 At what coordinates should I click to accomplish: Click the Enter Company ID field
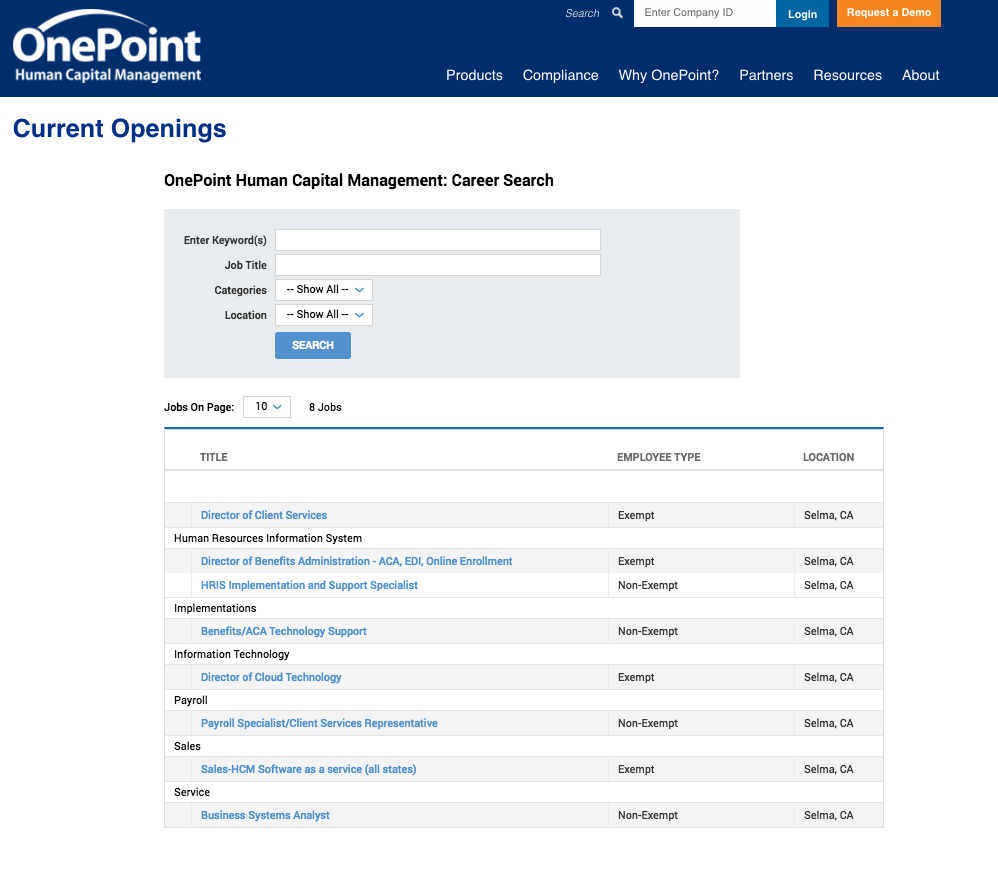tap(704, 13)
